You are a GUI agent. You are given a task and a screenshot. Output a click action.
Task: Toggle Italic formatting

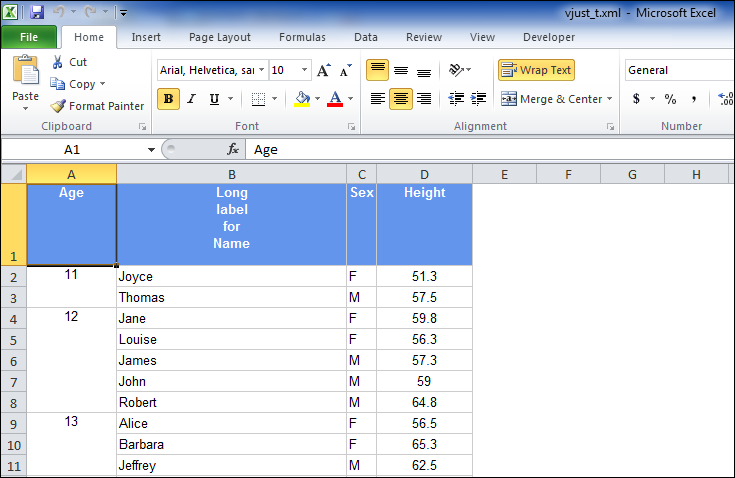[191, 99]
